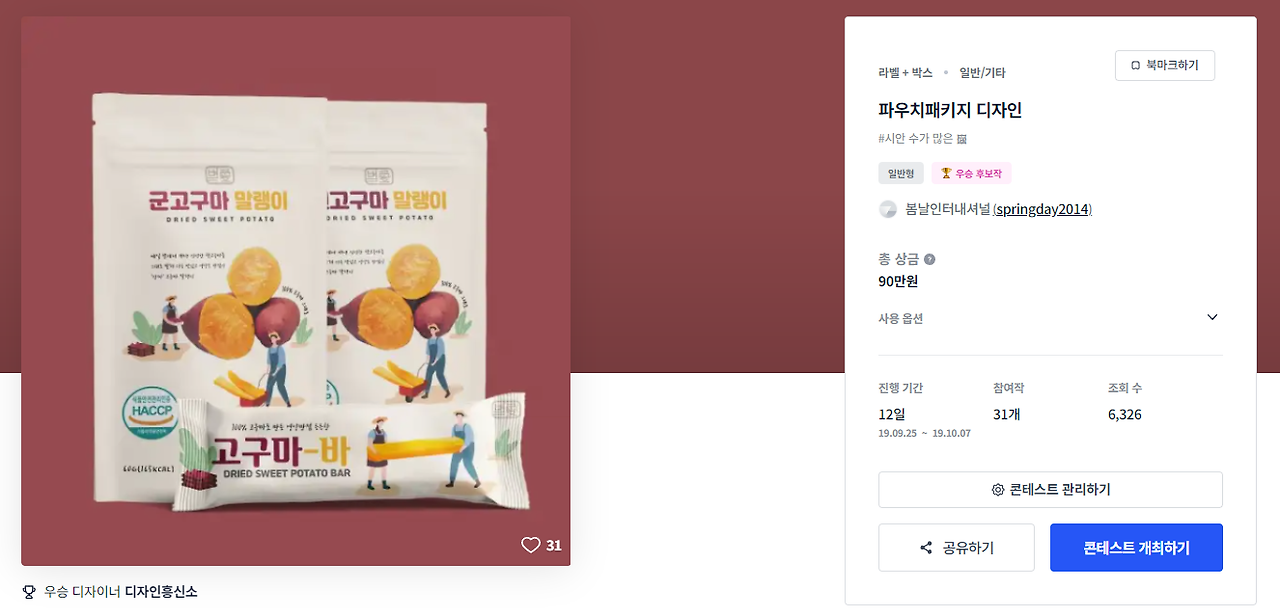Click the 파우치패키지 디자인 title
The height and width of the screenshot is (616, 1280).
(x=950, y=111)
